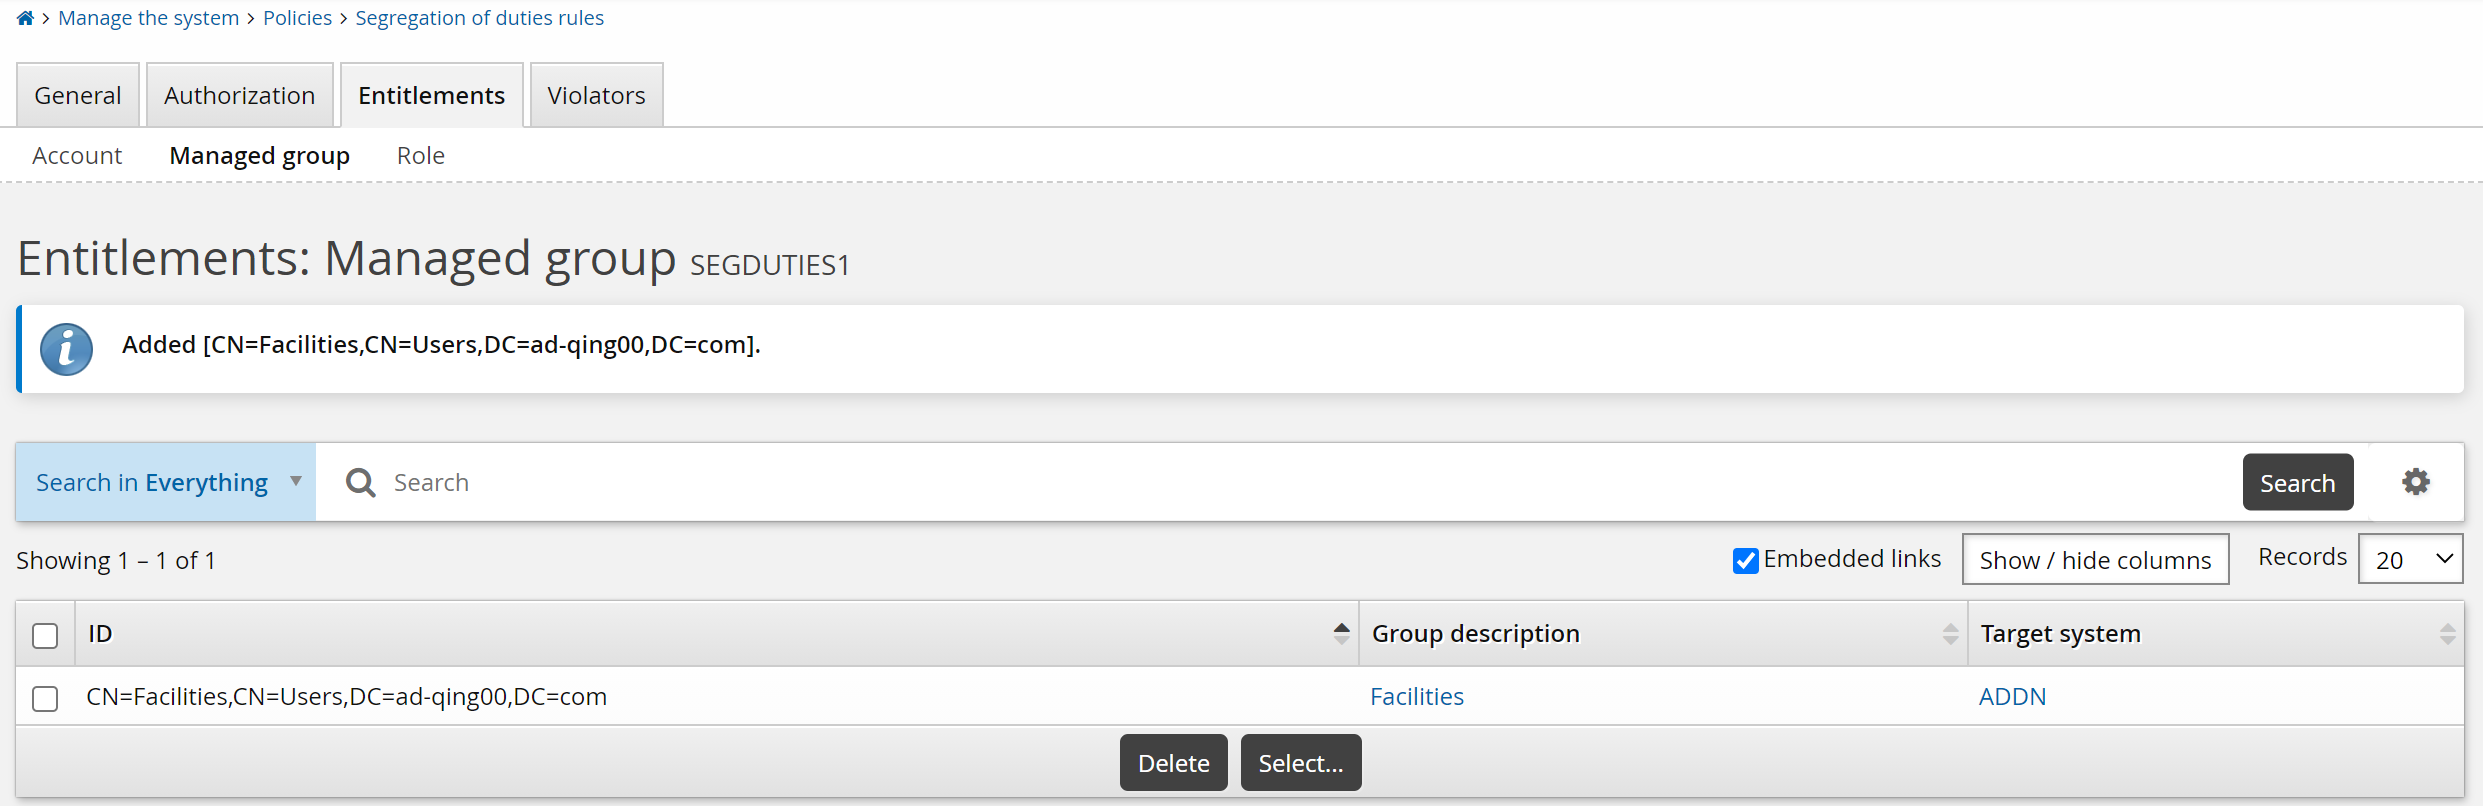Sort by Group description column
This screenshot has height=806, width=2483.
pyautogui.click(x=1950, y=633)
